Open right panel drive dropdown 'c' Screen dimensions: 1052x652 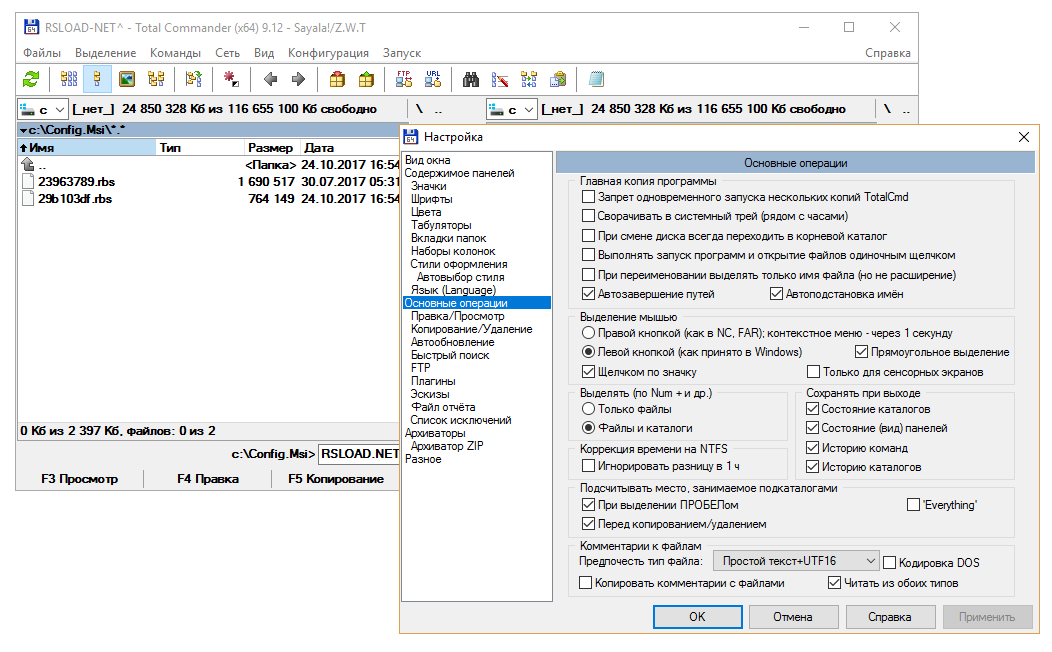512,109
